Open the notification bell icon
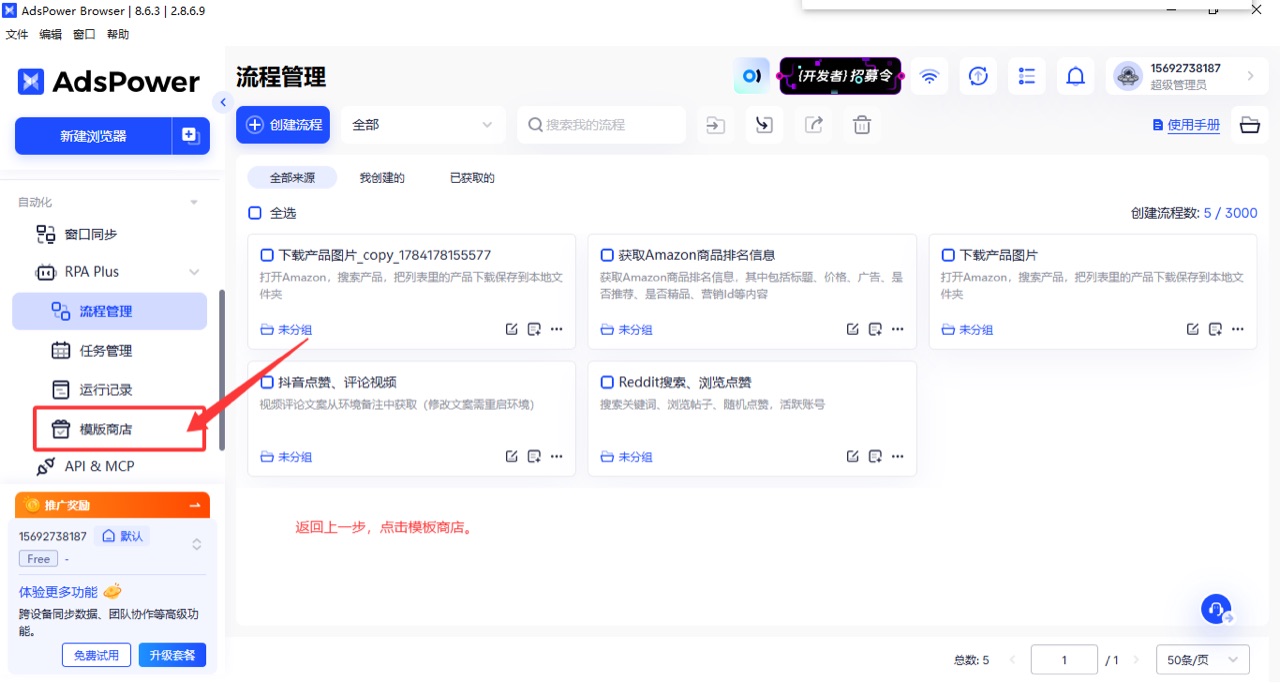 [x=1076, y=76]
